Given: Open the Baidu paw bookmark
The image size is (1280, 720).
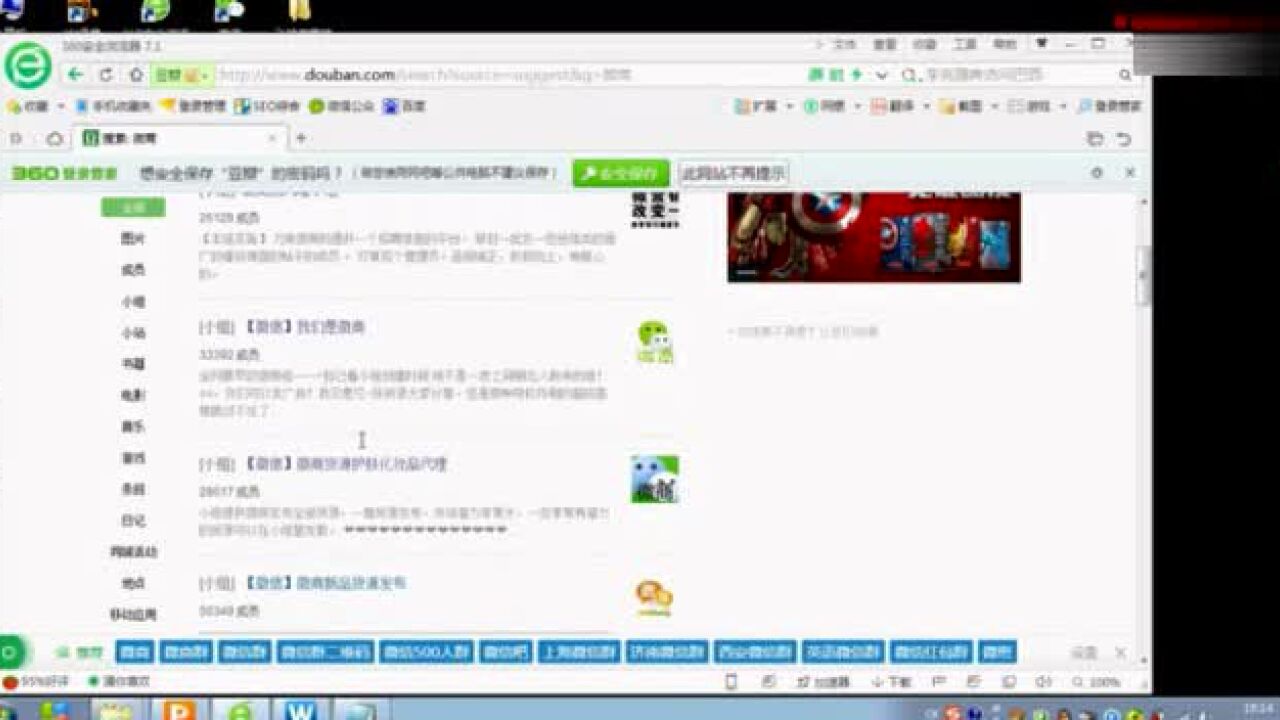Looking at the screenshot, I should pos(405,106).
